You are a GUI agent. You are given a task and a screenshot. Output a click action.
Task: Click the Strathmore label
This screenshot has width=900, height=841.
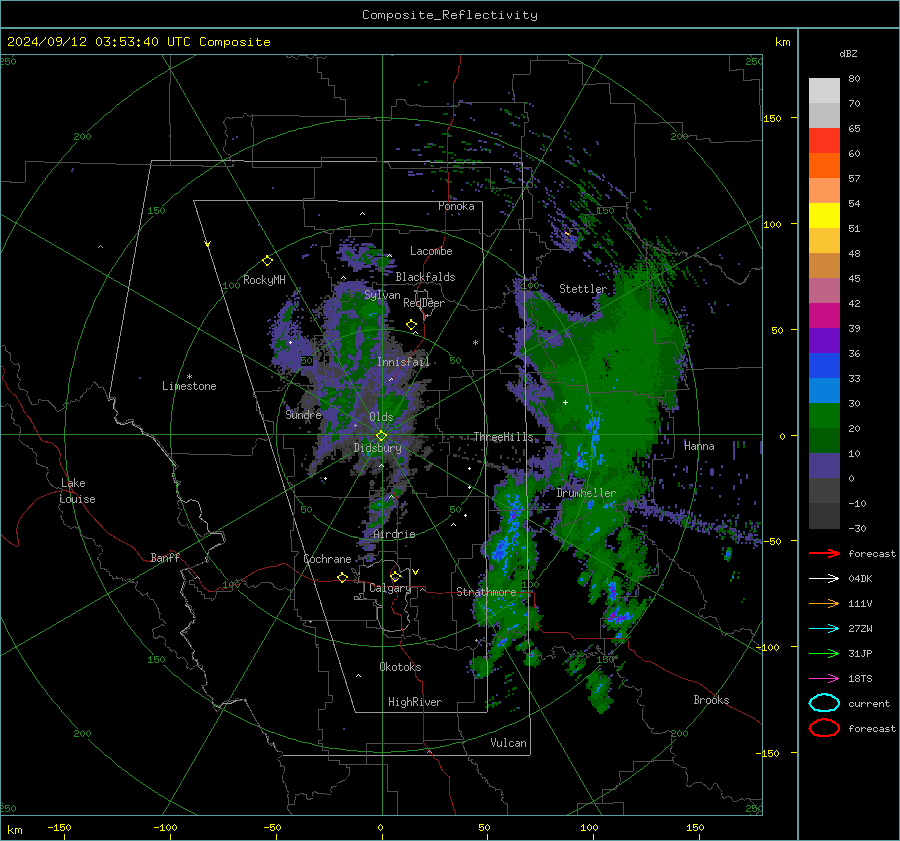point(486,592)
